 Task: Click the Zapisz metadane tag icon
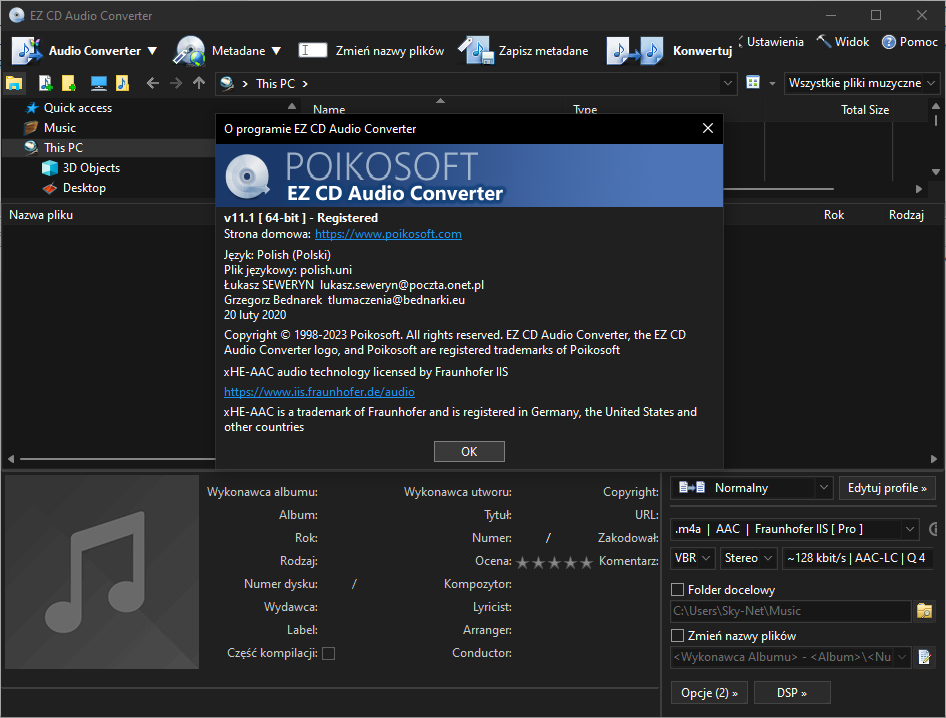click(476, 51)
